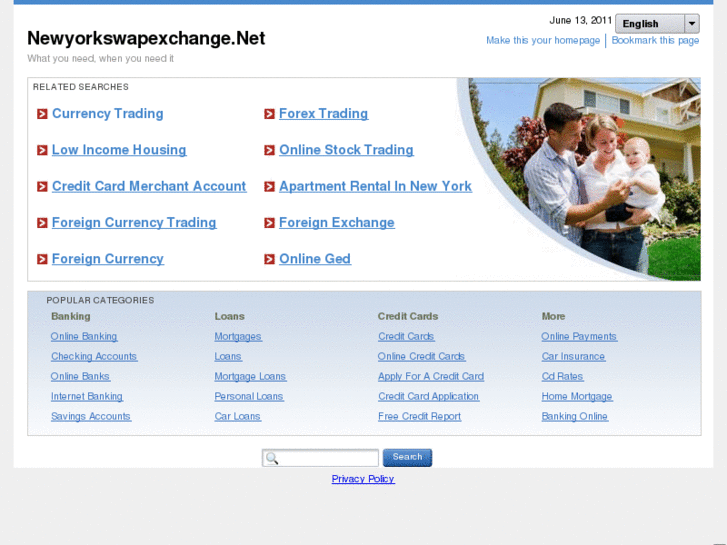Click the first Credit Cards link under heading
Viewport: 727px width, 545px height.
pos(406,337)
